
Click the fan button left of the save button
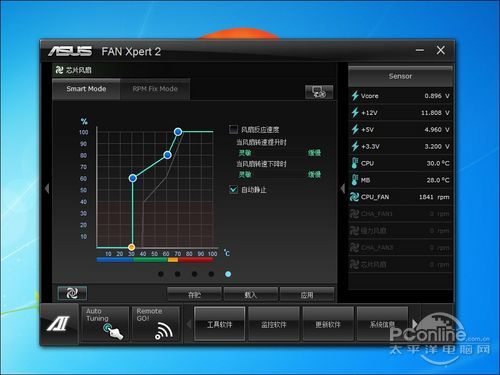[x=72, y=293]
